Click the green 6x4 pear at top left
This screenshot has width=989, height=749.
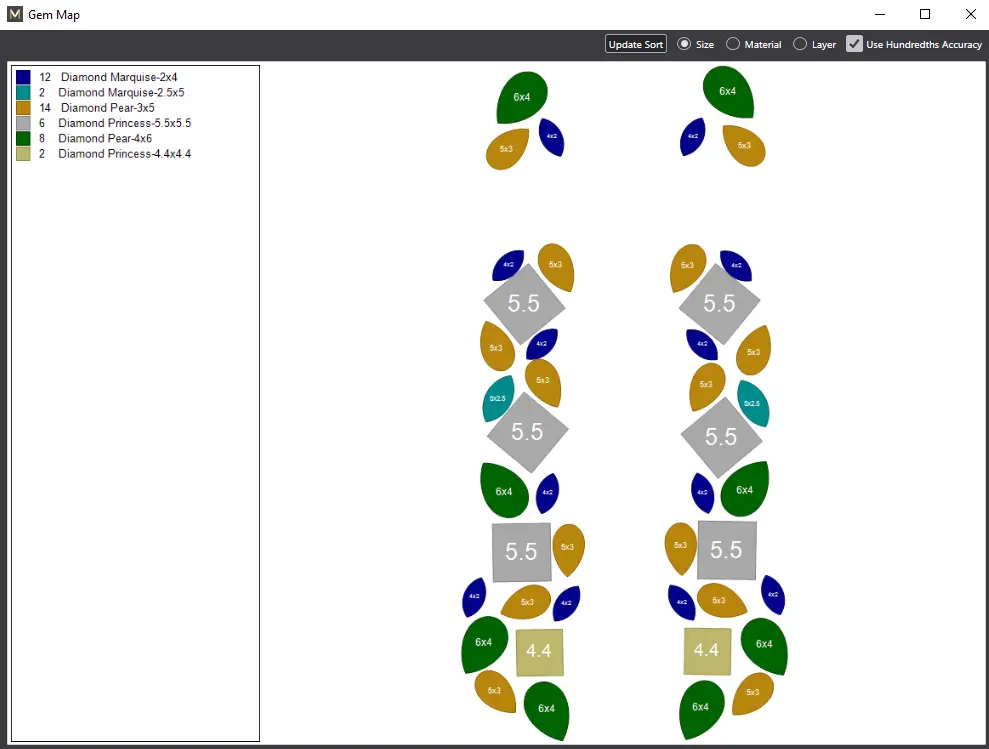522,97
